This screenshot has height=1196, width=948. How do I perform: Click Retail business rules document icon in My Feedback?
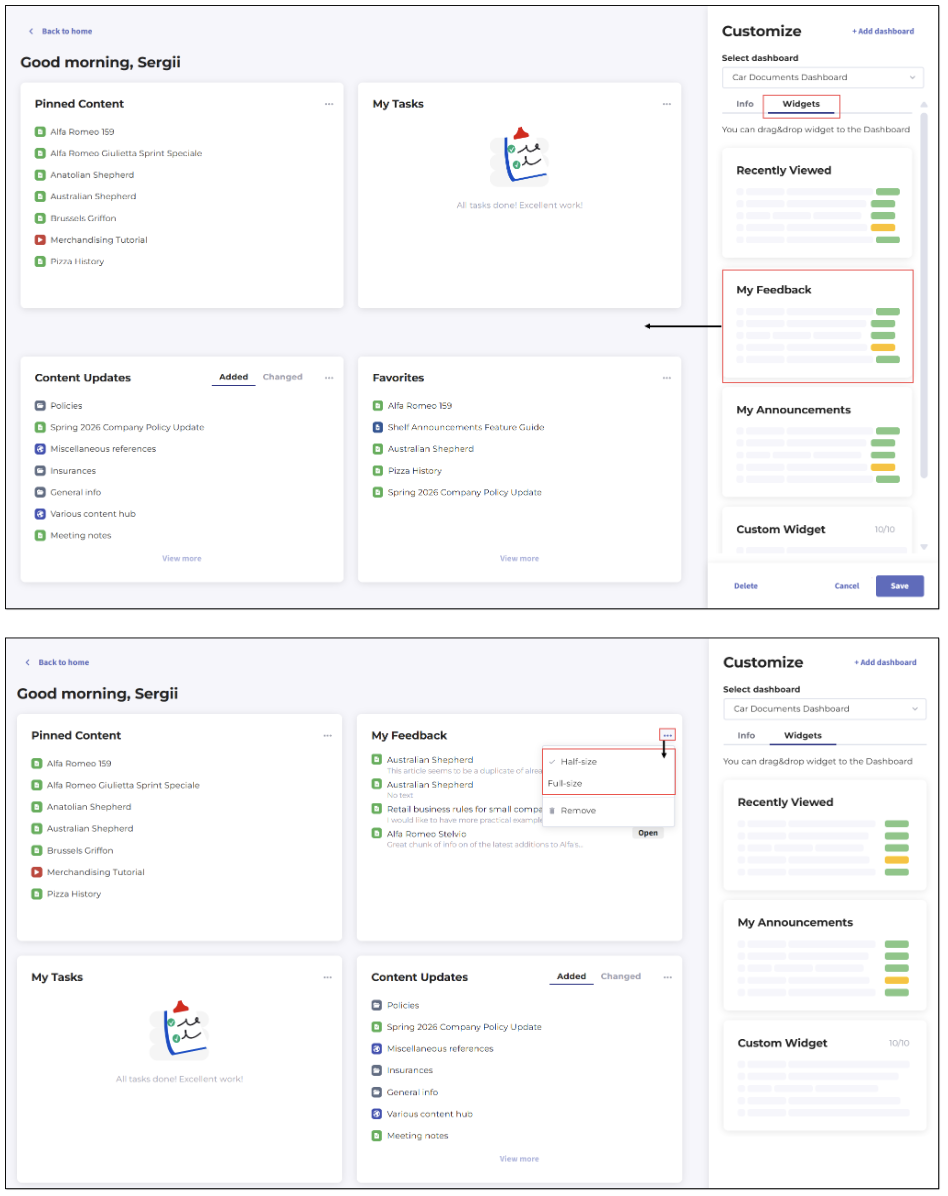point(376,809)
